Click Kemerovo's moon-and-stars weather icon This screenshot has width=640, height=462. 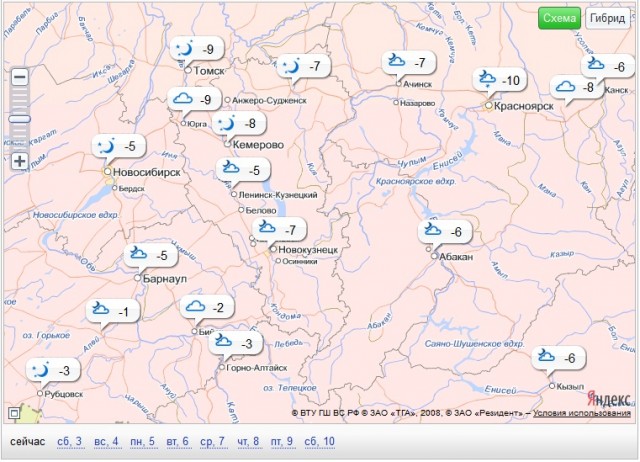point(226,123)
